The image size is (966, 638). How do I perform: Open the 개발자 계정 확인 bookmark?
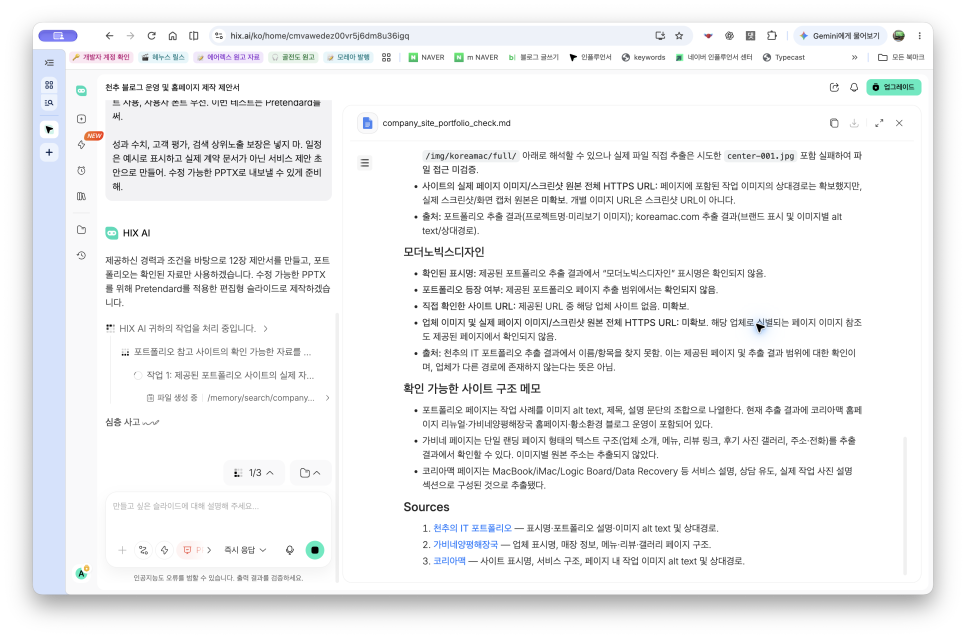tap(101, 57)
